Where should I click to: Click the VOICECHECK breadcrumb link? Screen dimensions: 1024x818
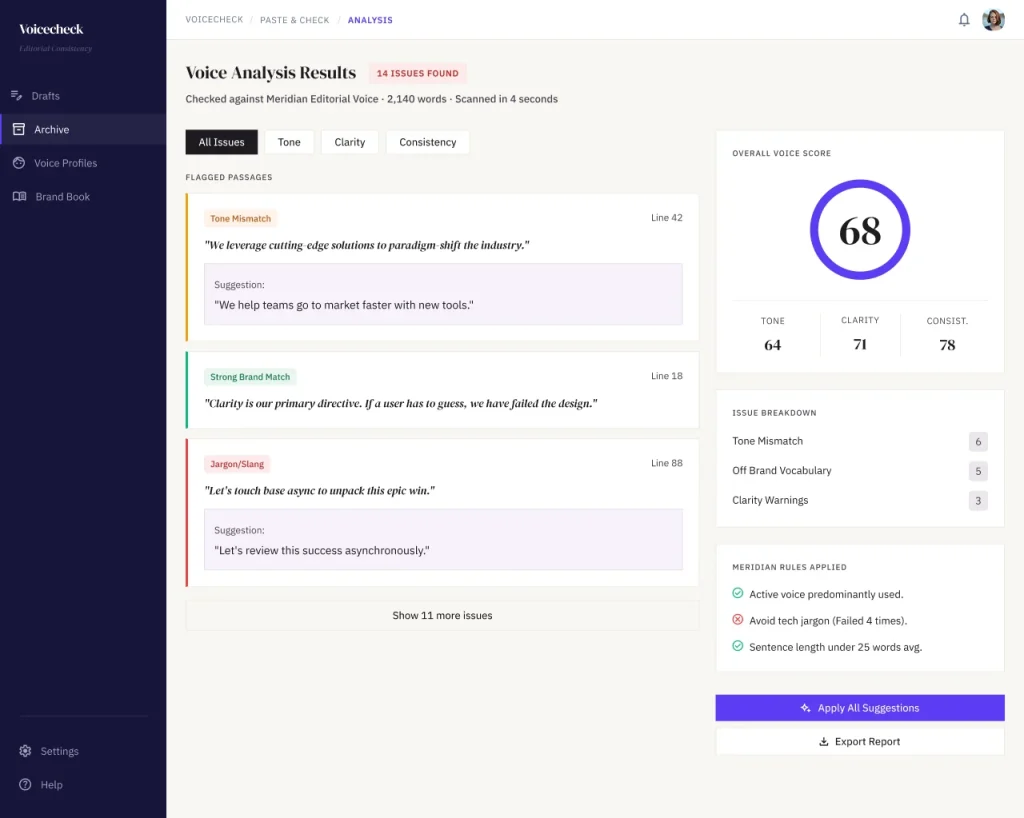click(214, 20)
